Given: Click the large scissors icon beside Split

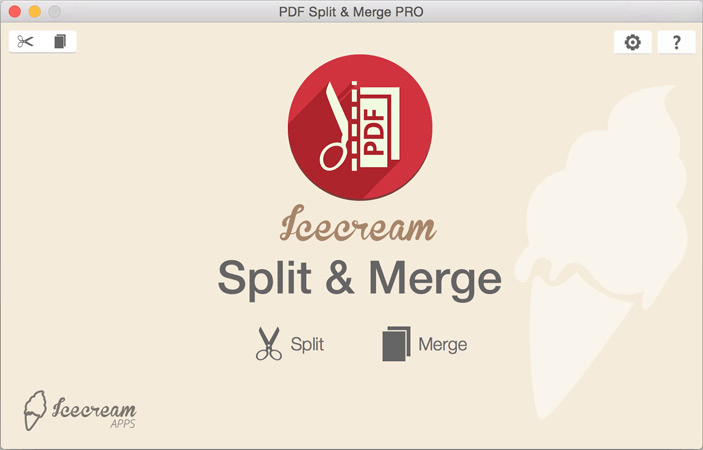Looking at the screenshot, I should point(268,344).
